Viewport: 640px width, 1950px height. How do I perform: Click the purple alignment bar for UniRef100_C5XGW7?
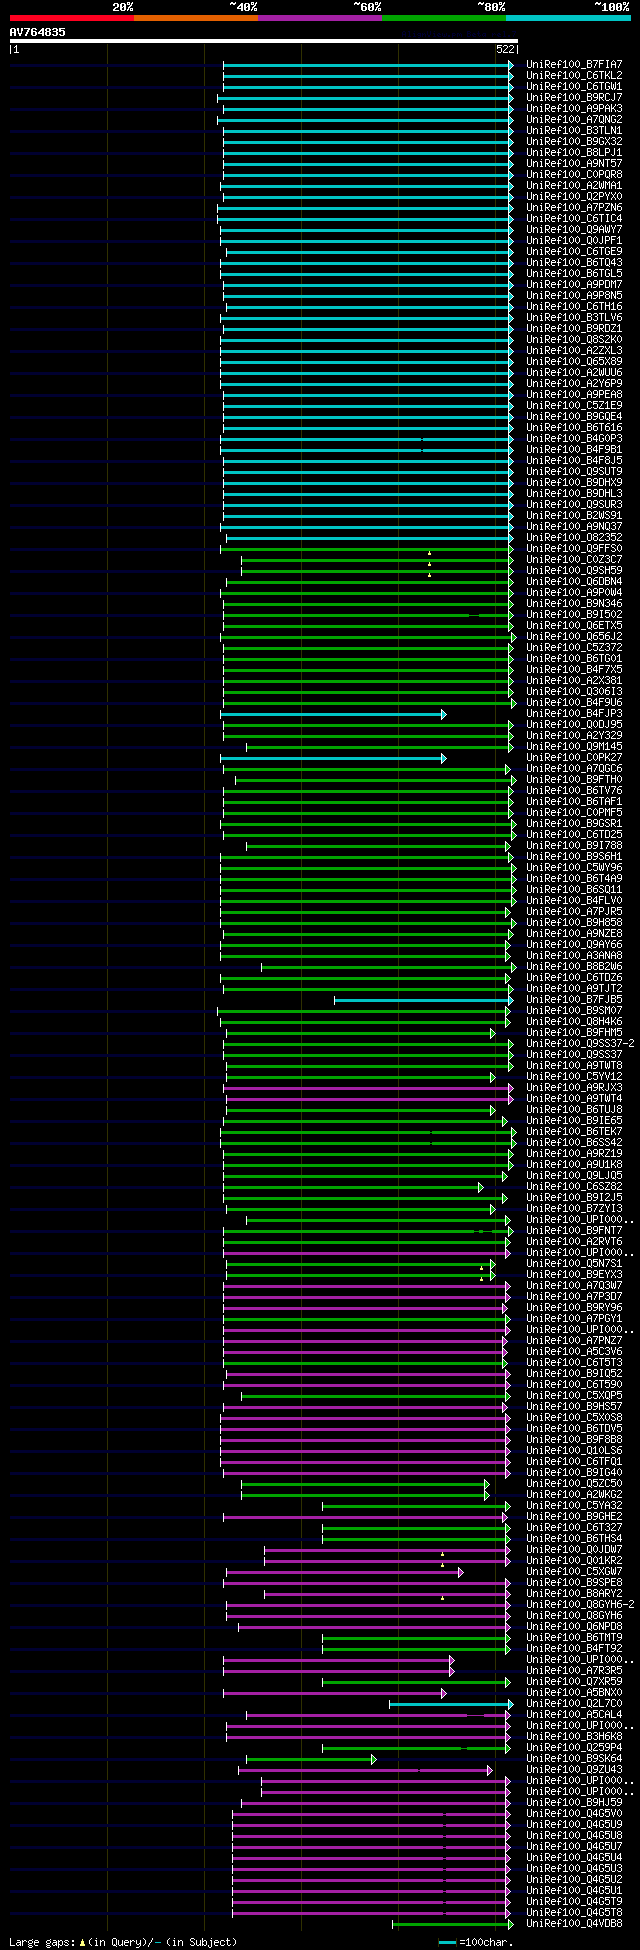tap(343, 1572)
